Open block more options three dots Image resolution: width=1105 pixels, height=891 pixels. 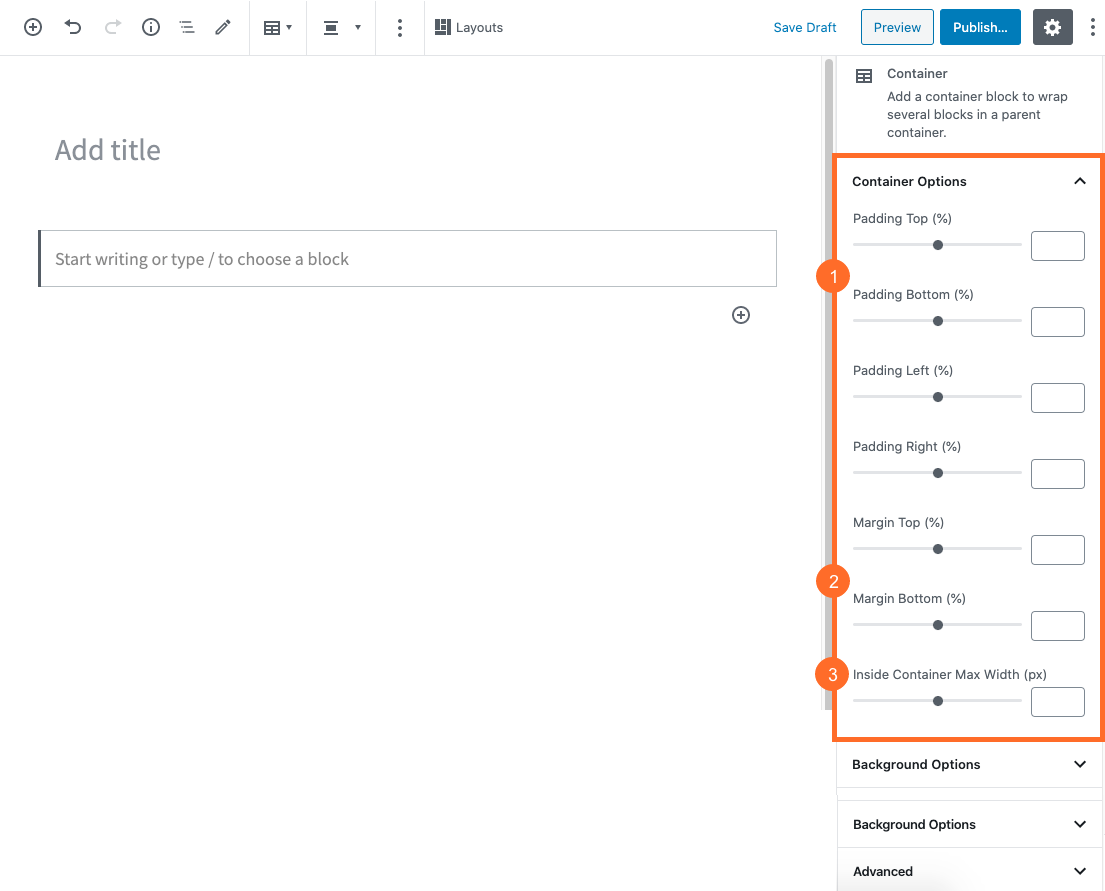pyautogui.click(x=400, y=28)
